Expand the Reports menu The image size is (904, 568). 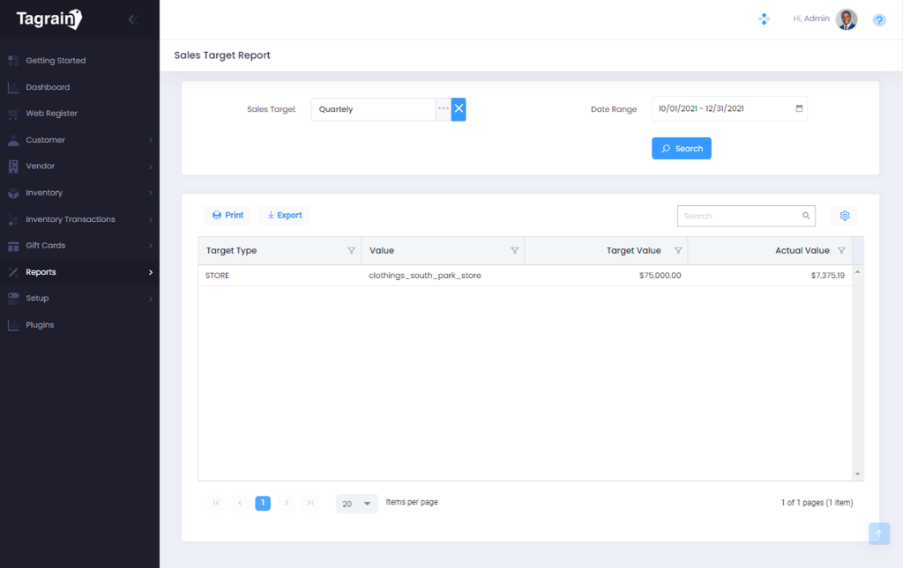coord(79,272)
